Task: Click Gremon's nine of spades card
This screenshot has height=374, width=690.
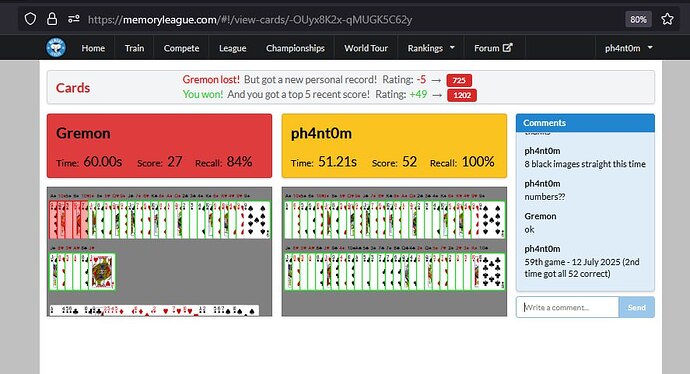Action: coord(257,220)
